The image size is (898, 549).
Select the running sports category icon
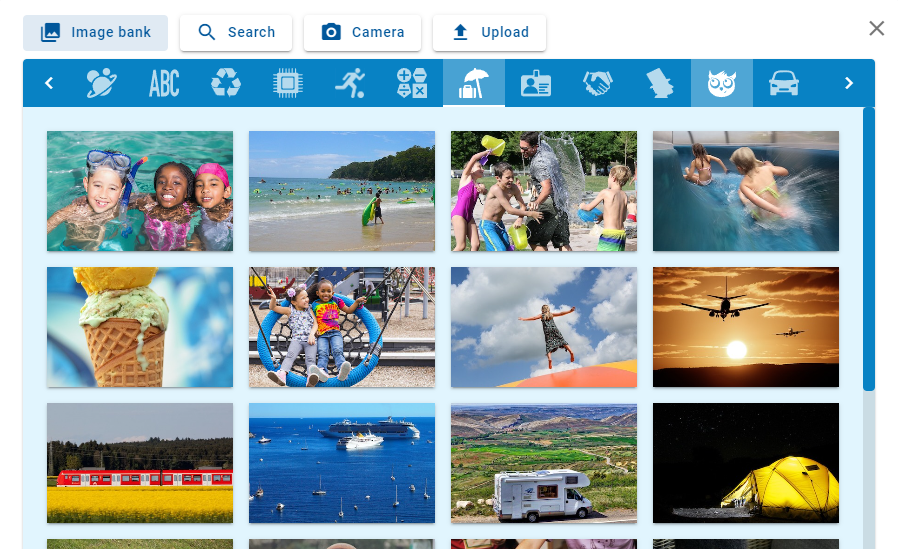pyautogui.click(x=350, y=83)
